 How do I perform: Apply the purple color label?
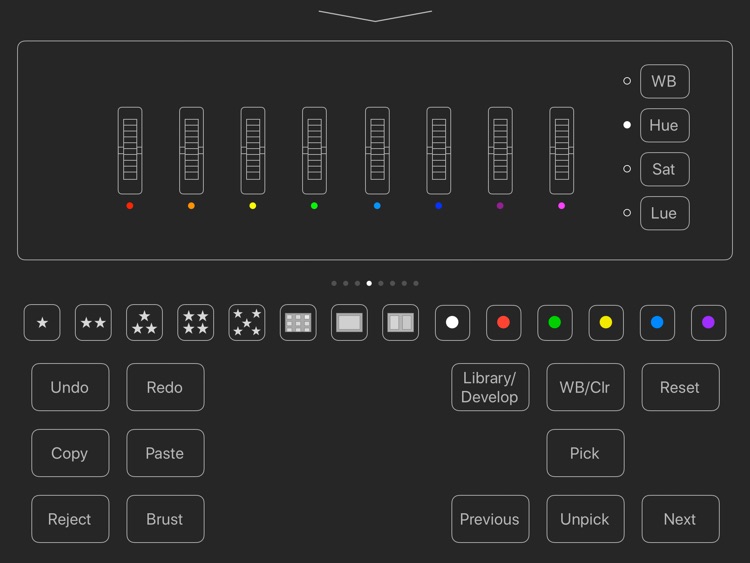[x=708, y=322]
